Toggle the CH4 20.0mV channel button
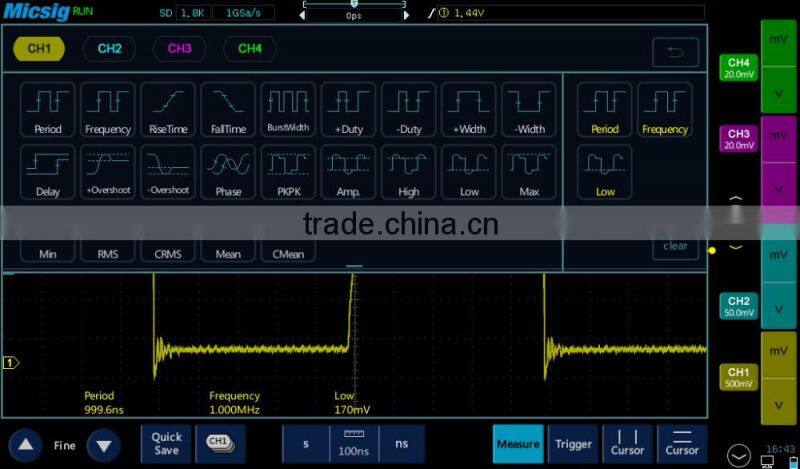 point(739,68)
